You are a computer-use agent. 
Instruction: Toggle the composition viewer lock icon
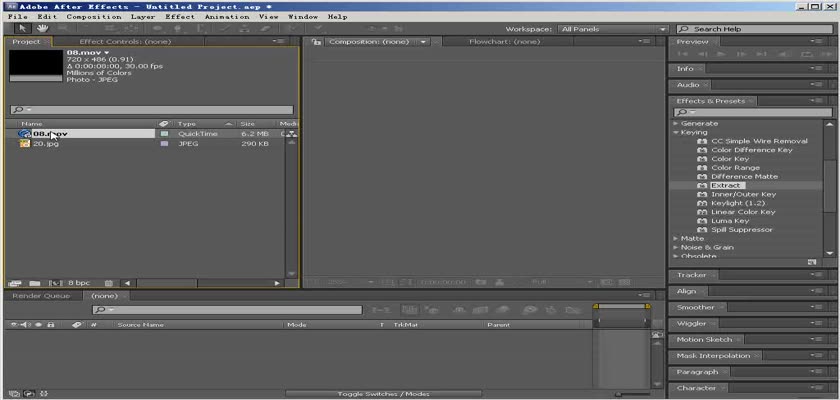pyautogui.click(x=317, y=42)
